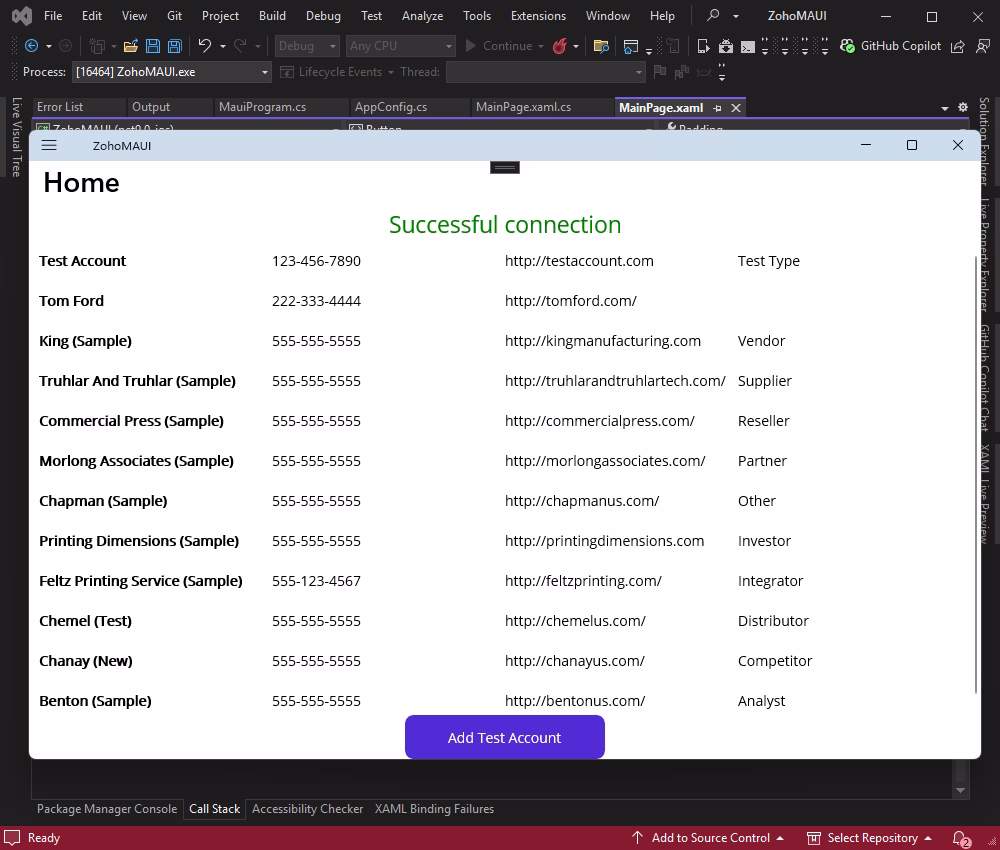Open the Process combo box
Image resolution: width=1000 pixels, height=850 pixels.
172,72
